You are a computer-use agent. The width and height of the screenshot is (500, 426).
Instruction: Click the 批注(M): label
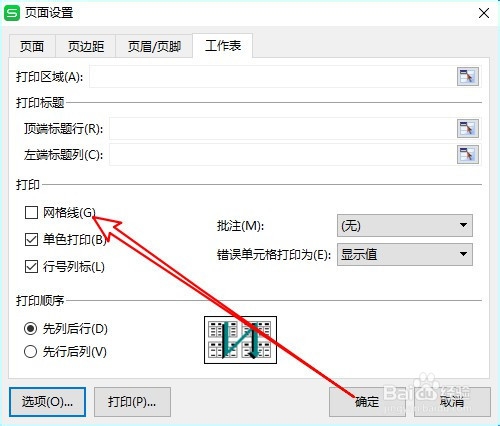coord(240,226)
